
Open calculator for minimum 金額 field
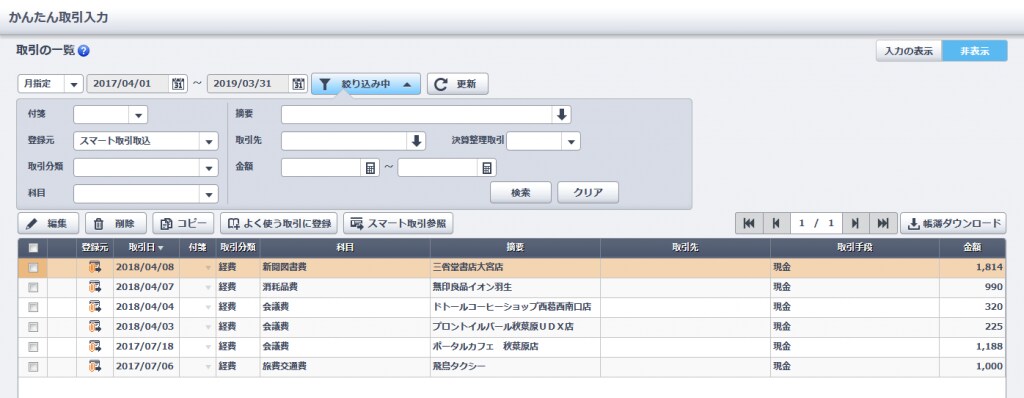[x=370, y=168]
